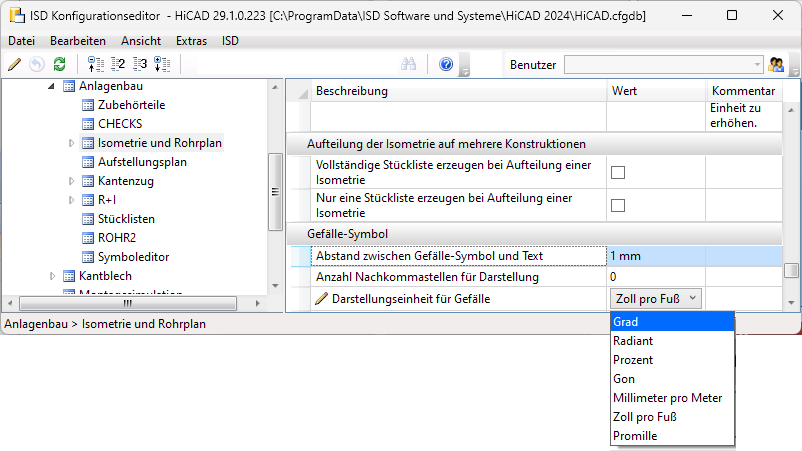The image size is (802, 451).
Task: Click the expand level 1 tree icon
Action: click(x=96, y=64)
